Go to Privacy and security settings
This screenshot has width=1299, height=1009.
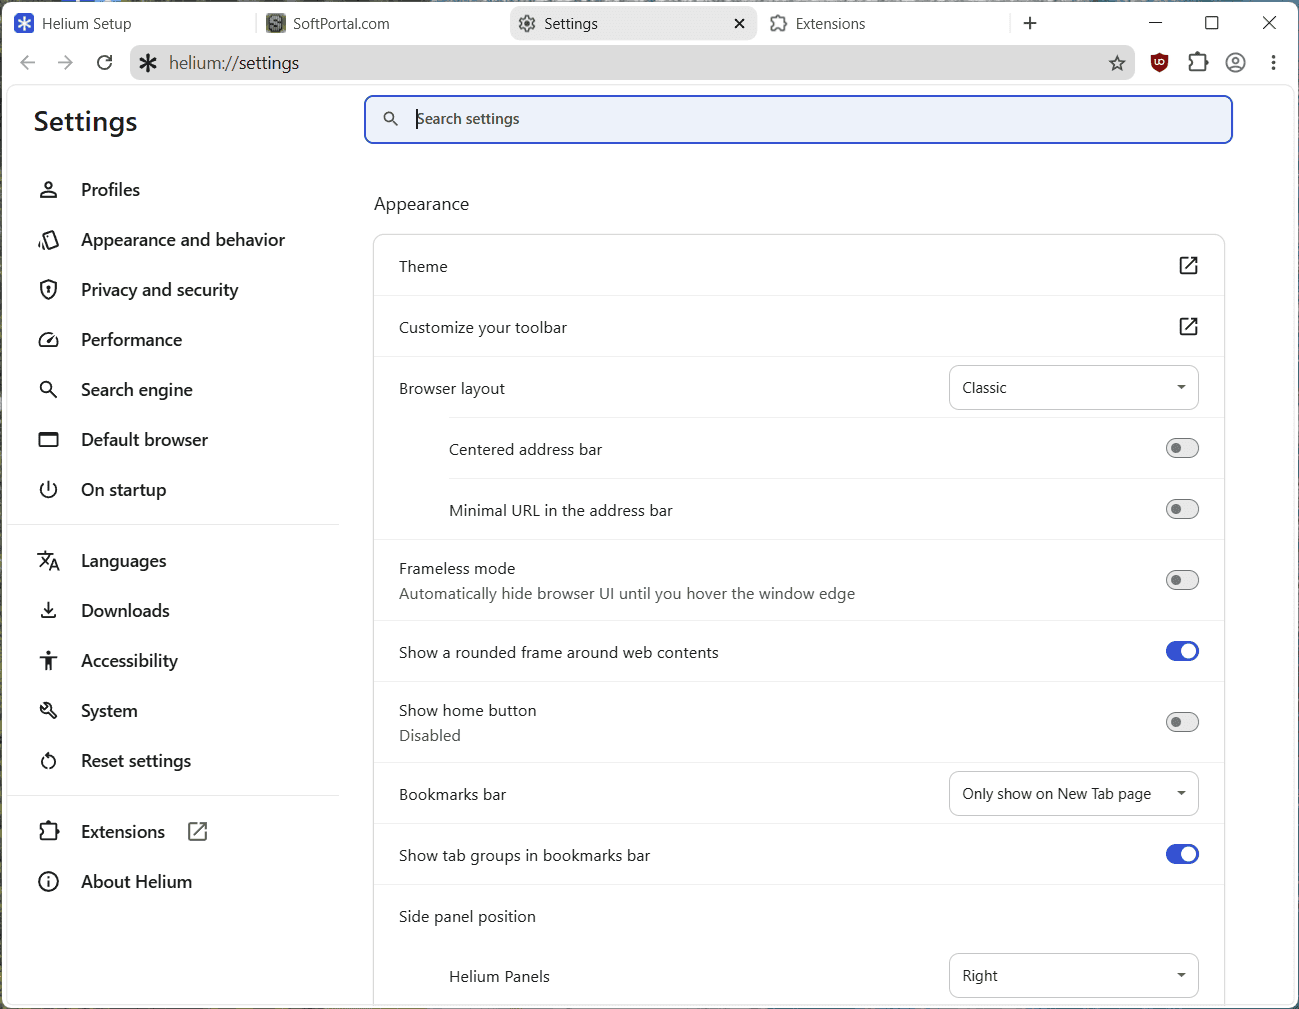tap(160, 290)
